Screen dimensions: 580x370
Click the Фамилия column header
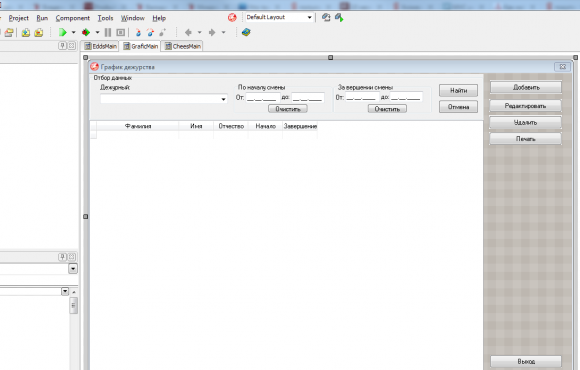pyautogui.click(x=138, y=126)
